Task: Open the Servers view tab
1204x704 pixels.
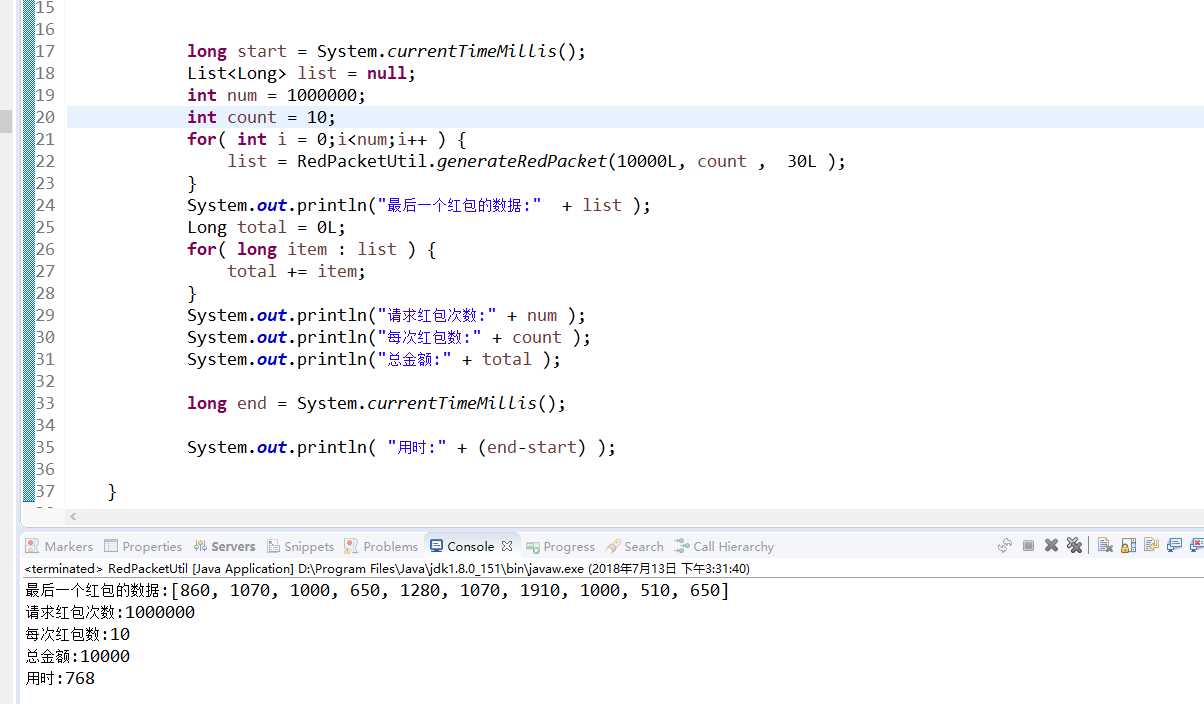Action: tap(224, 546)
